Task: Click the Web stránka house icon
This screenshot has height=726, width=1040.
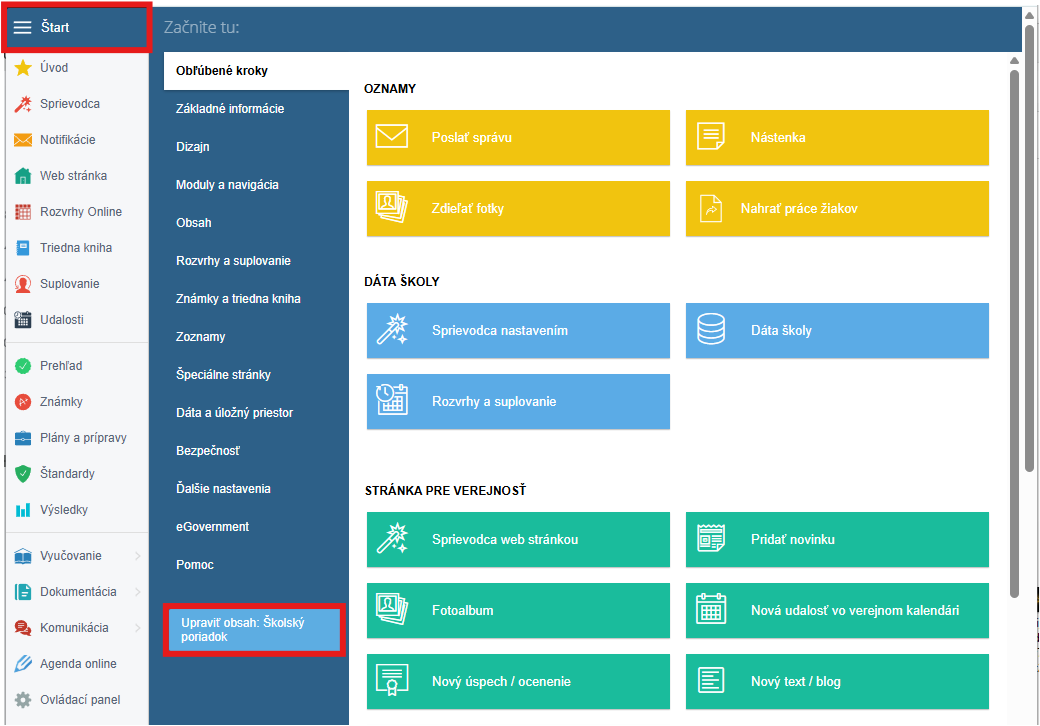Action: 23,176
